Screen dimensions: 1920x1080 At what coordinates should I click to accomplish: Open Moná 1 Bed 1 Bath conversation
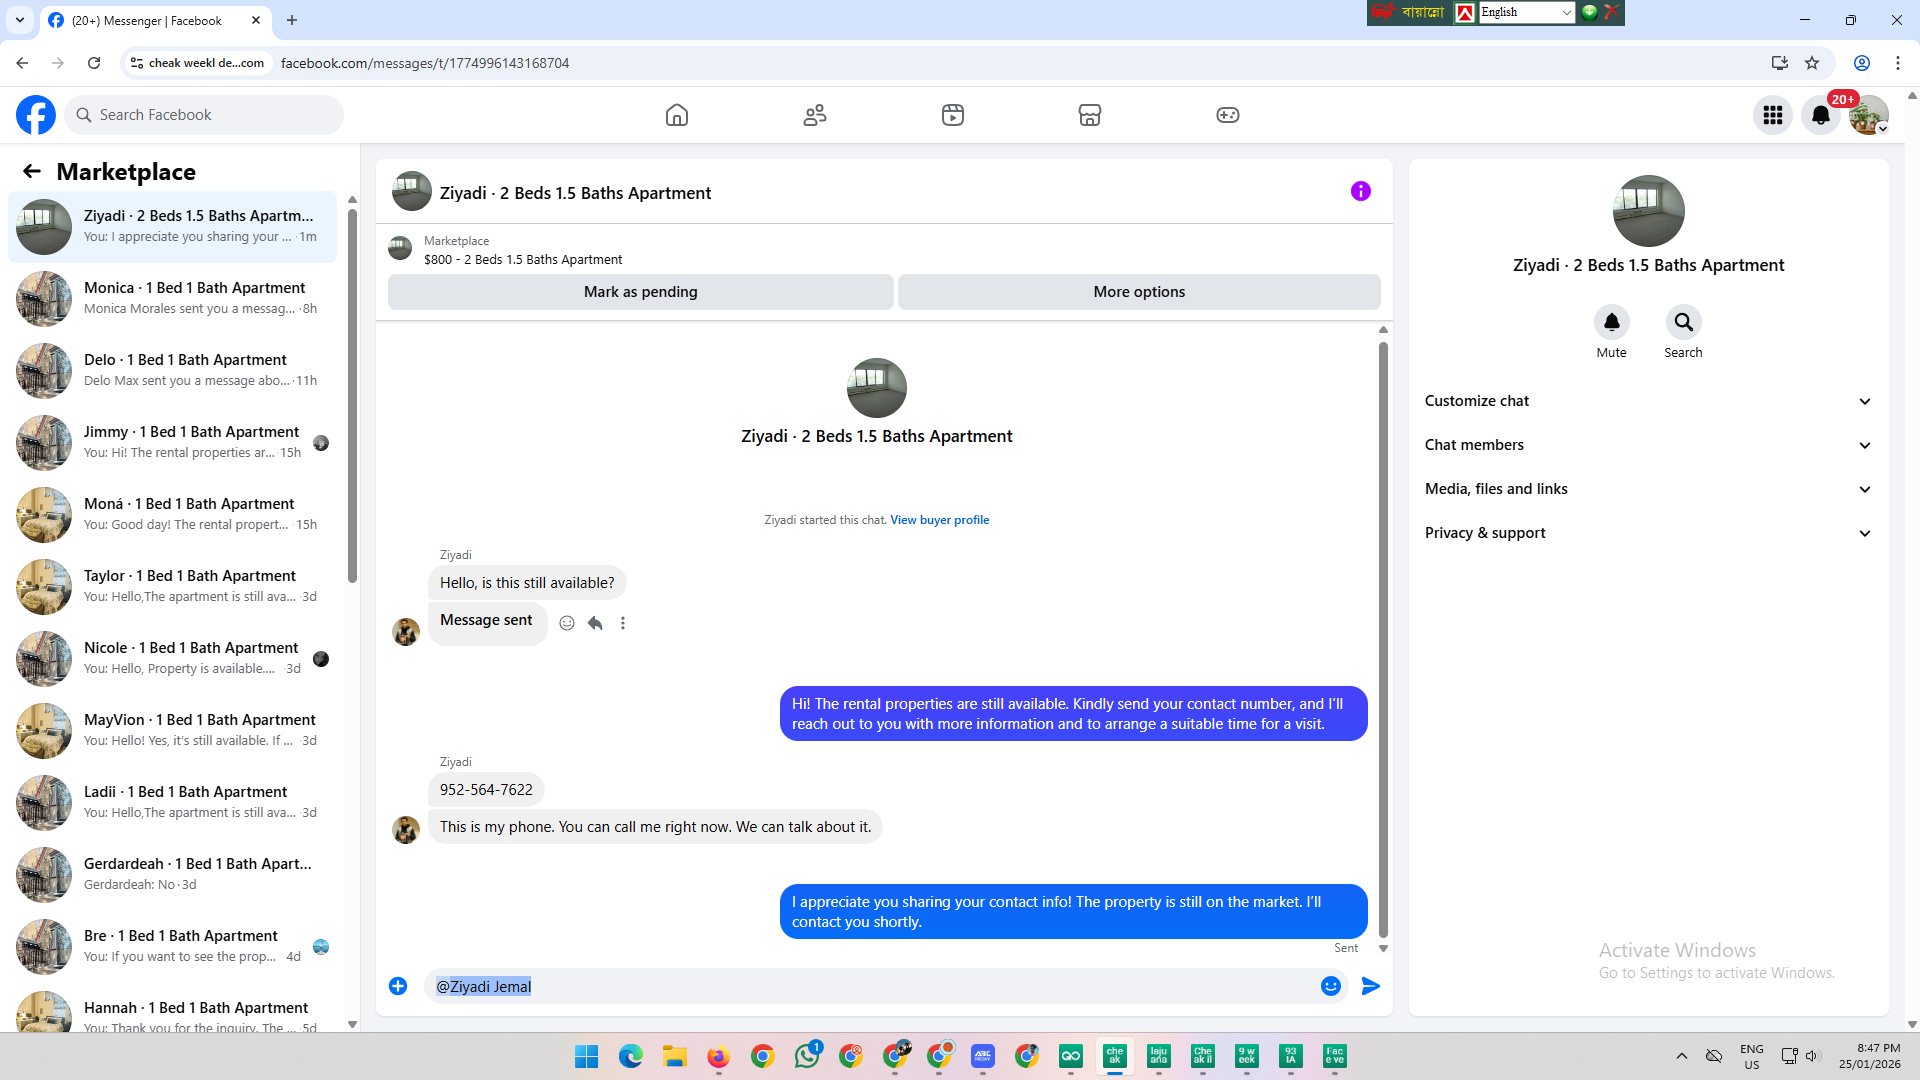point(172,515)
